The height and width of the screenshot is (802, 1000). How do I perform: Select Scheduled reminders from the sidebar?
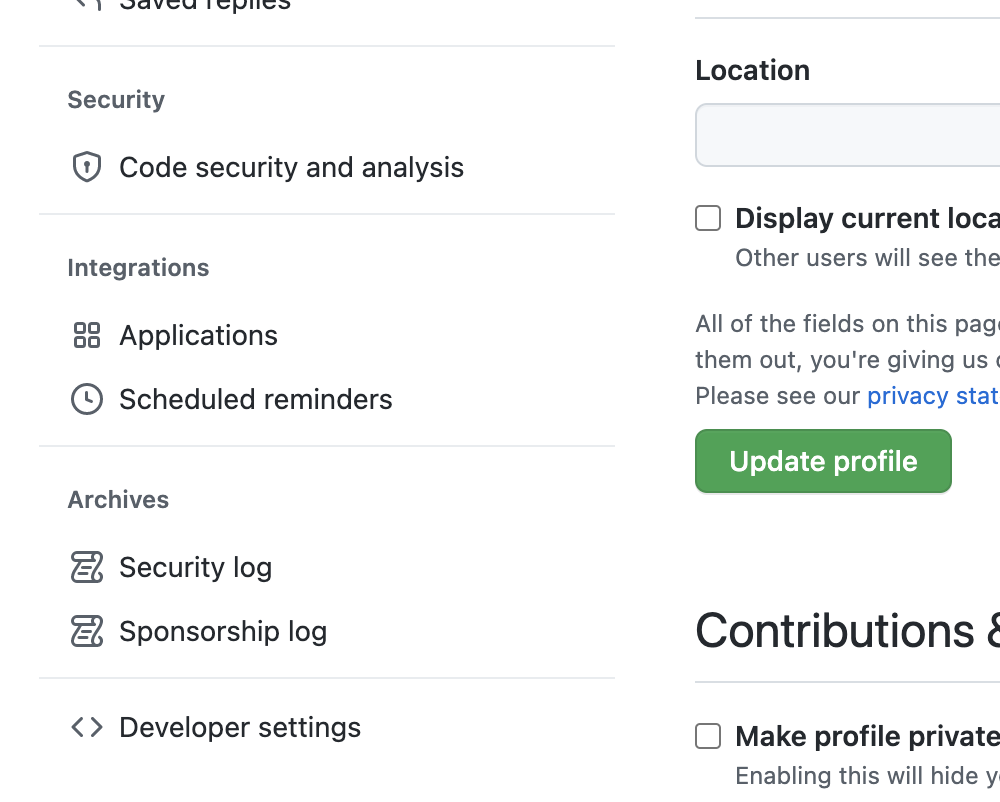pos(255,399)
